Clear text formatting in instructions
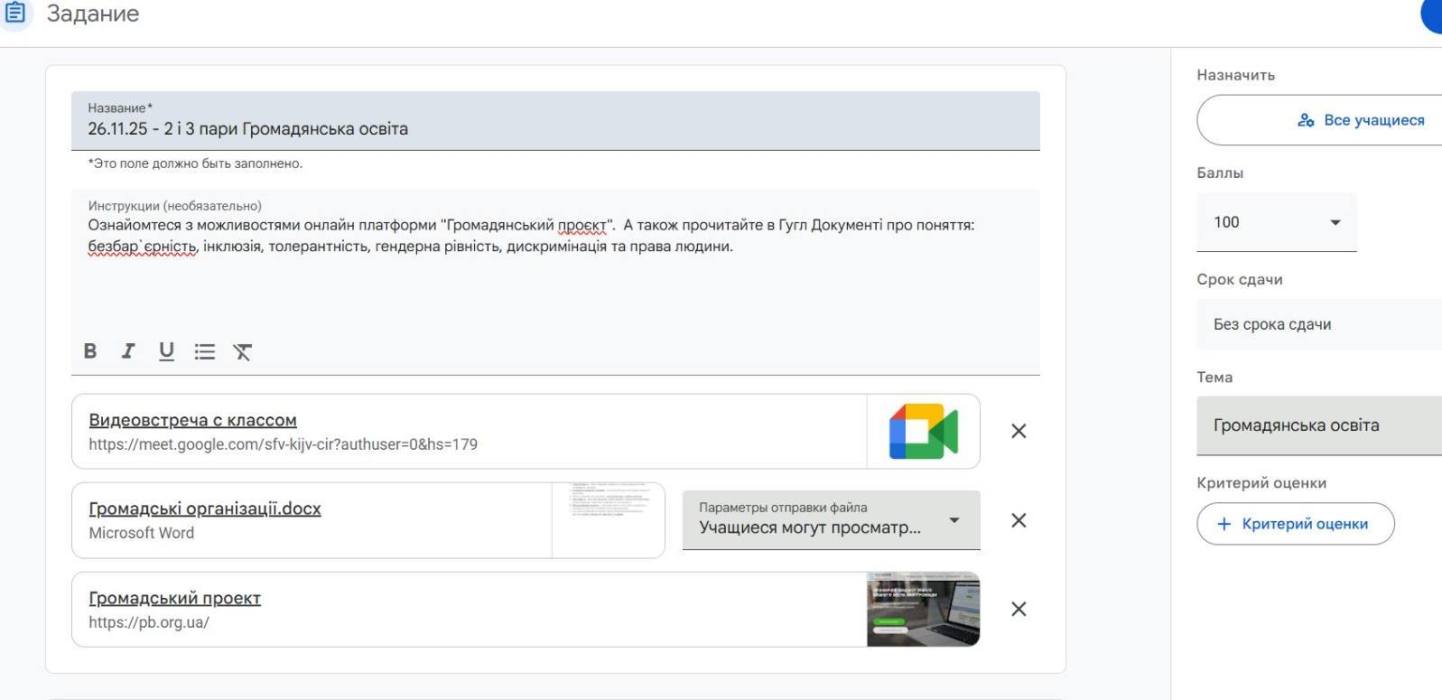Image resolution: width=1442 pixels, height=700 pixels. [x=242, y=351]
